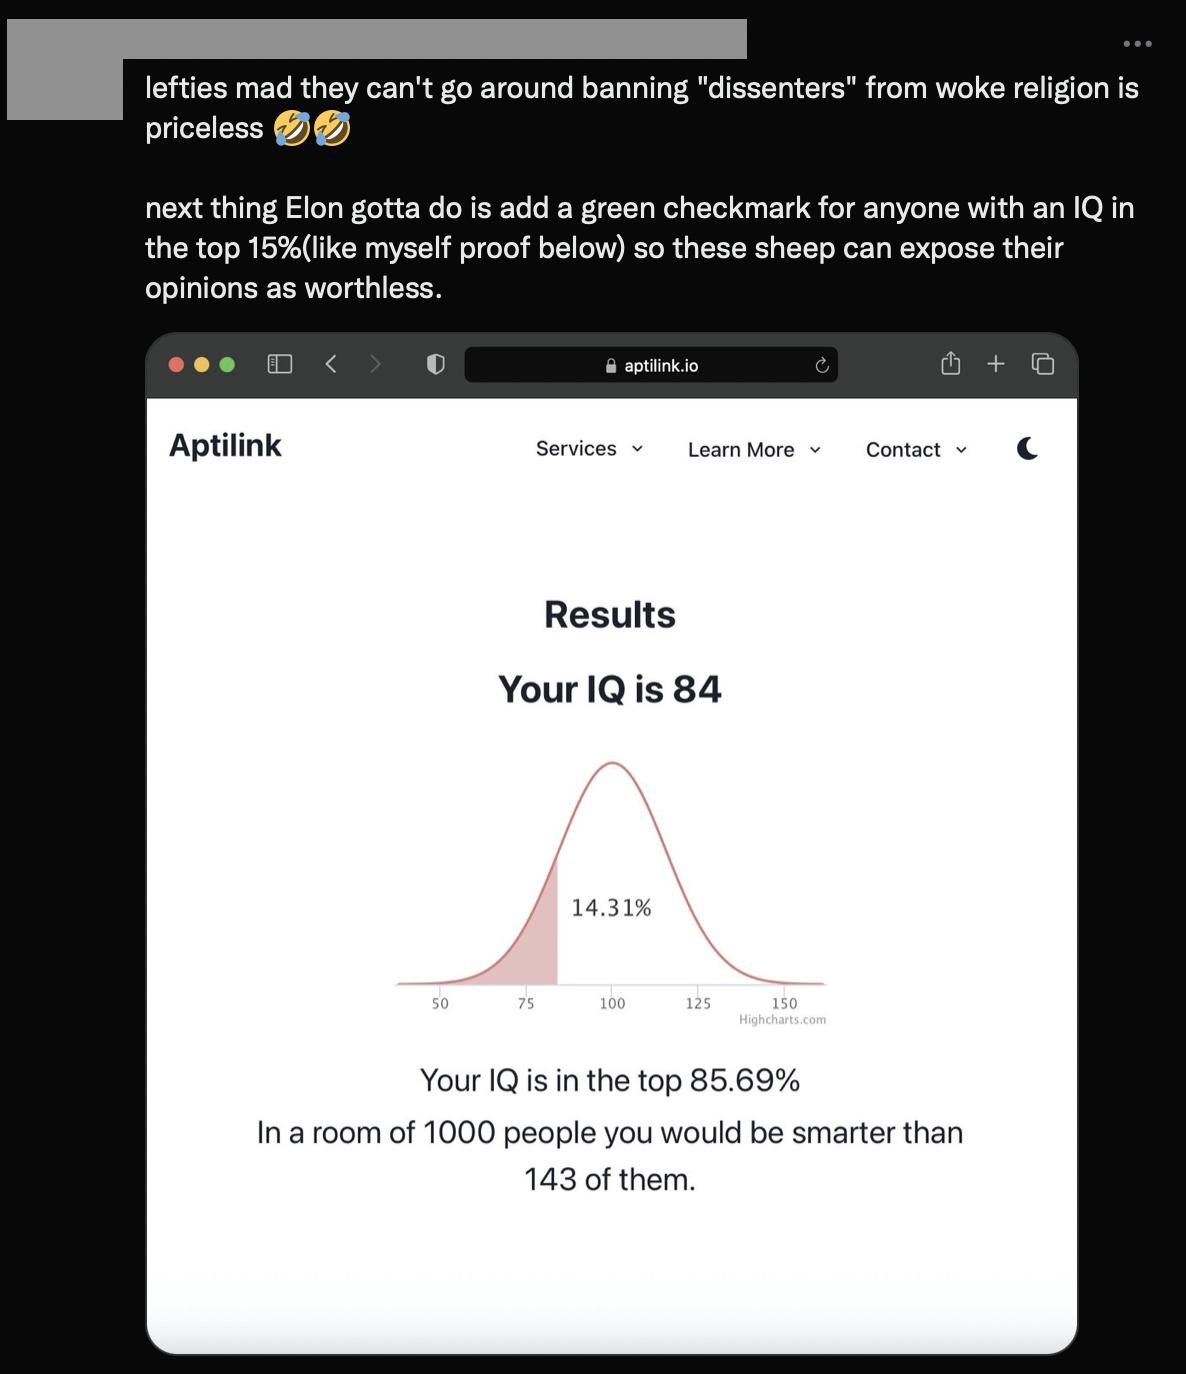Image resolution: width=1186 pixels, height=1374 pixels.
Task: Open the Safari sidebar icon
Action: tap(280, 364)
